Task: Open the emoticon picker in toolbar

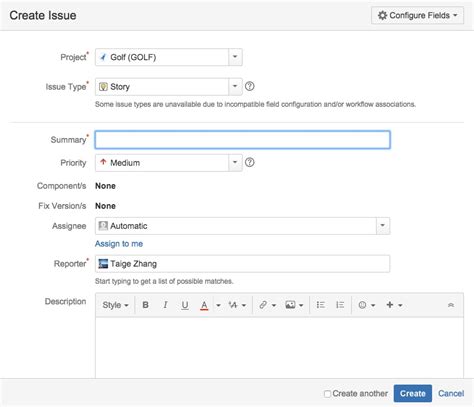Action: point(362,305)
